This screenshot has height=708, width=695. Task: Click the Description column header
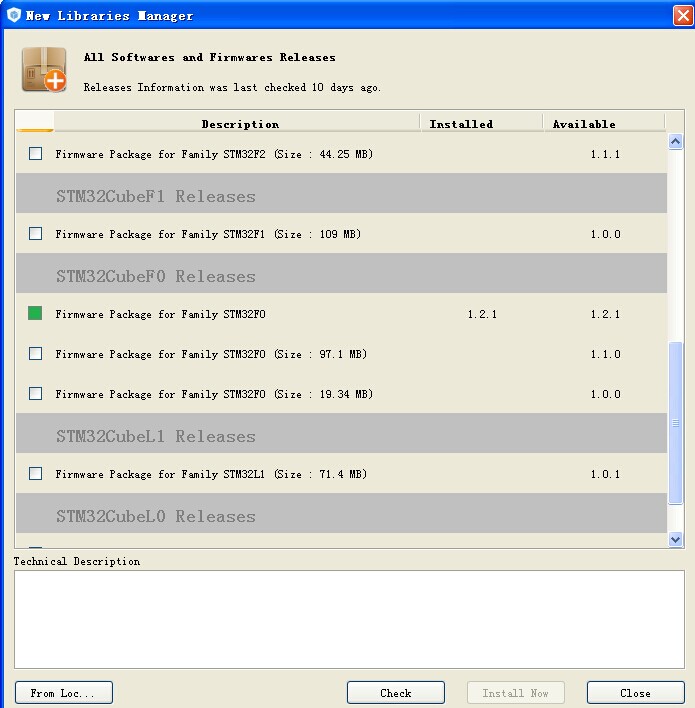(x=238, y=123)
